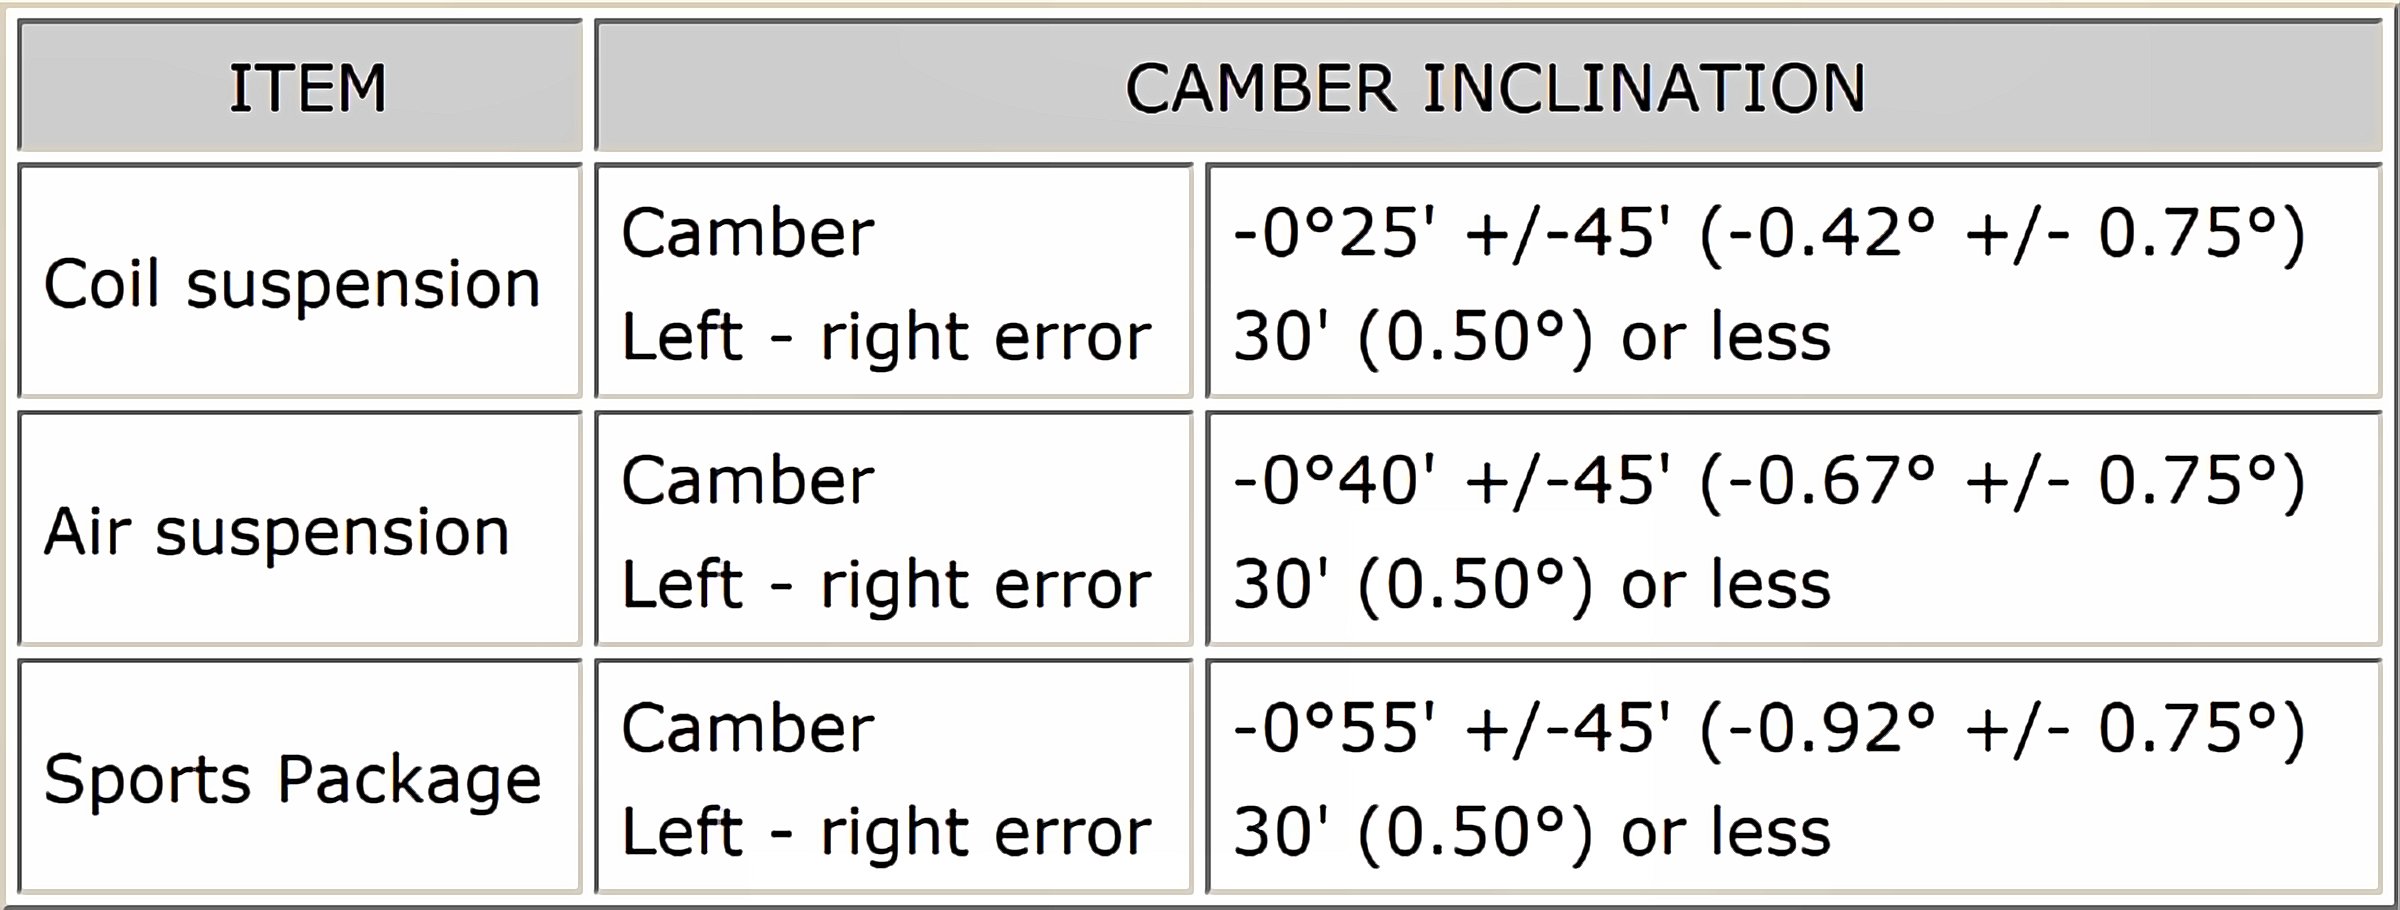This screenshot has width=2400, height=910.
Task: Select the Air suspension row label
Action: coord(277,531)
